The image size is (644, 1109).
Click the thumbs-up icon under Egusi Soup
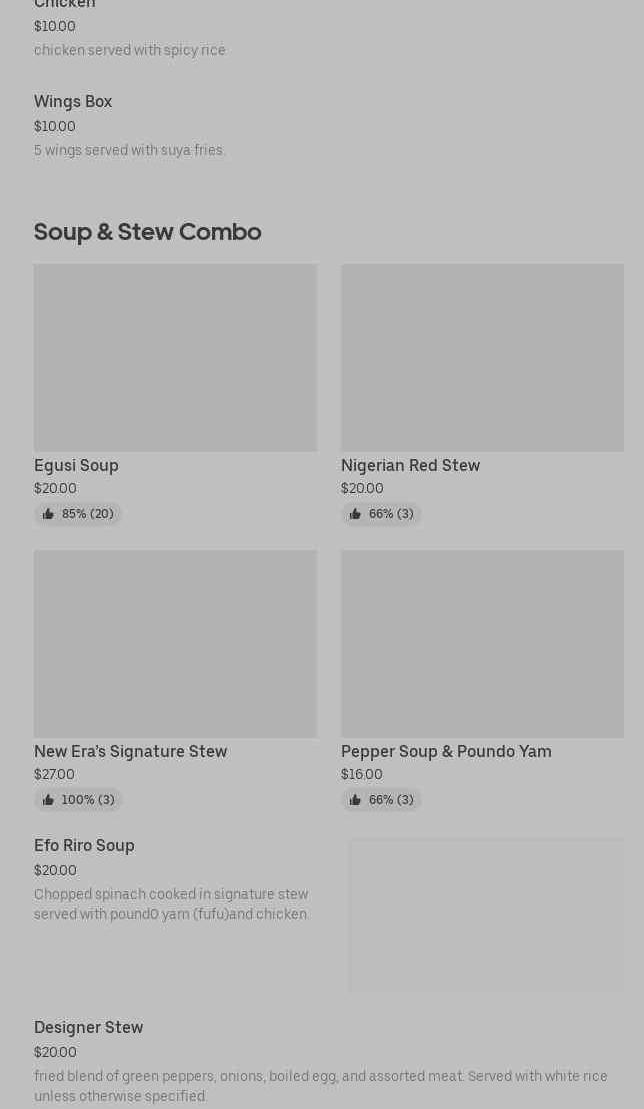click(48, 514)
